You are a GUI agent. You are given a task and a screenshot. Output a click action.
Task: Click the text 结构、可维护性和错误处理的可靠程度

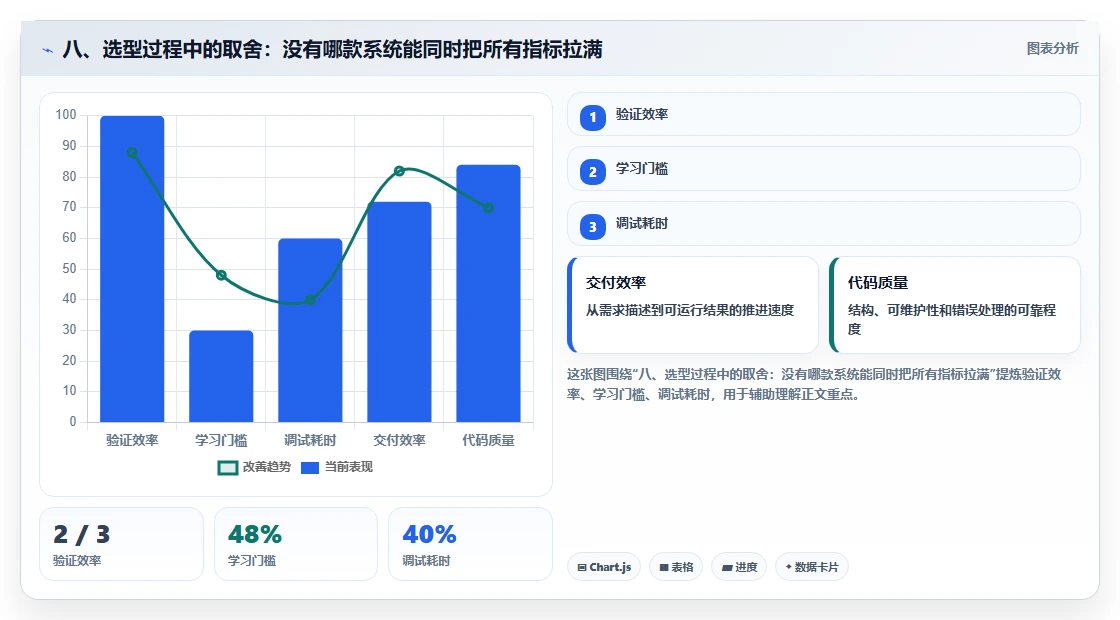pos(951,319)
